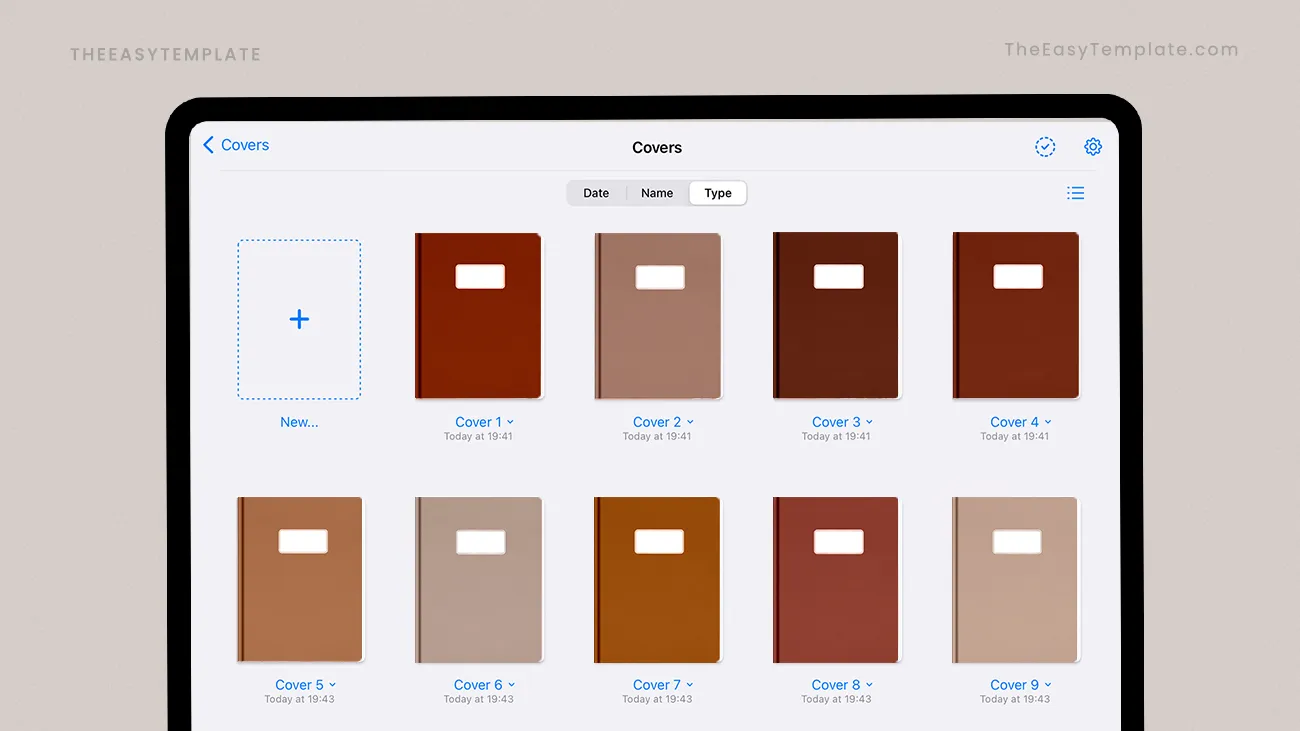Click the white label on Cover 1
Image resolution: width=1300 pixels, height=731 pixels.
coord(480,277)
